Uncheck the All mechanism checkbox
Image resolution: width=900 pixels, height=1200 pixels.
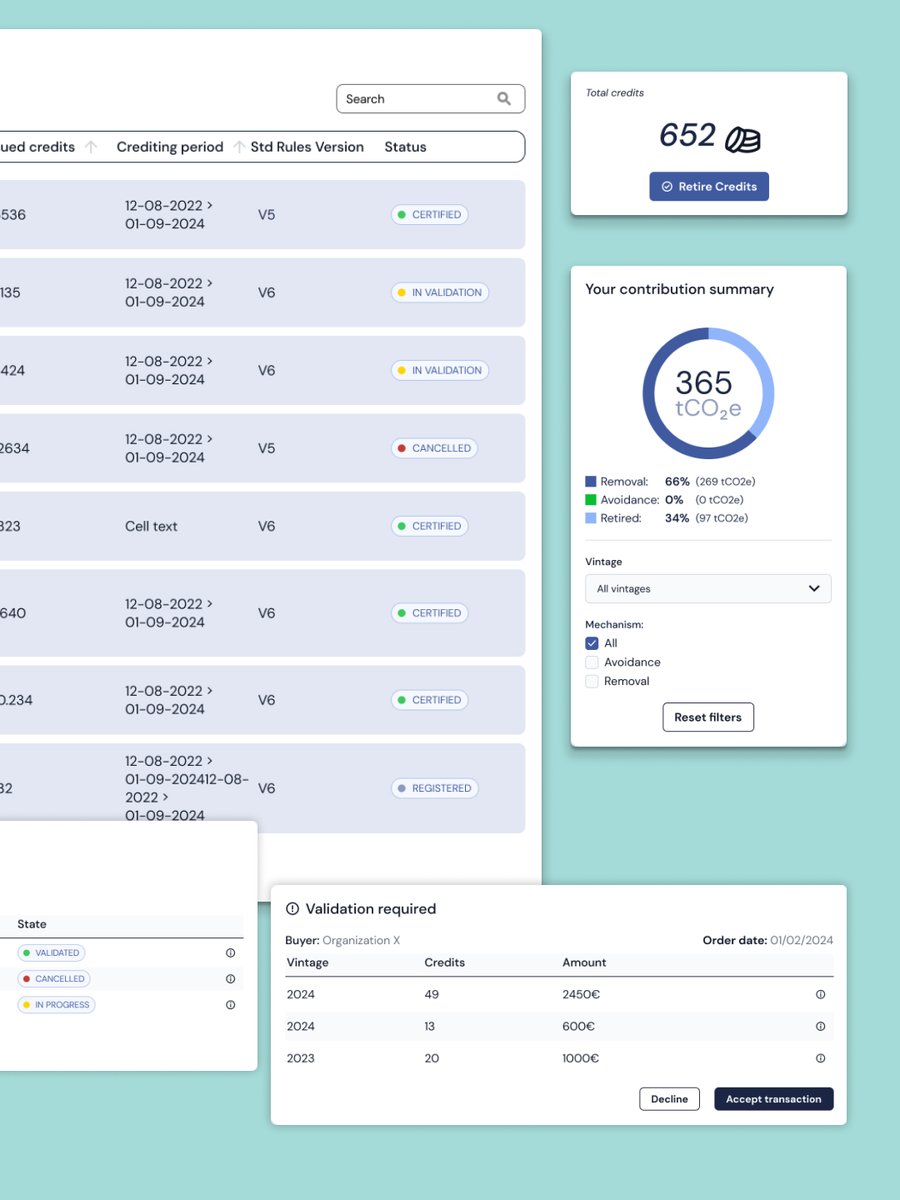click(592, 643)
